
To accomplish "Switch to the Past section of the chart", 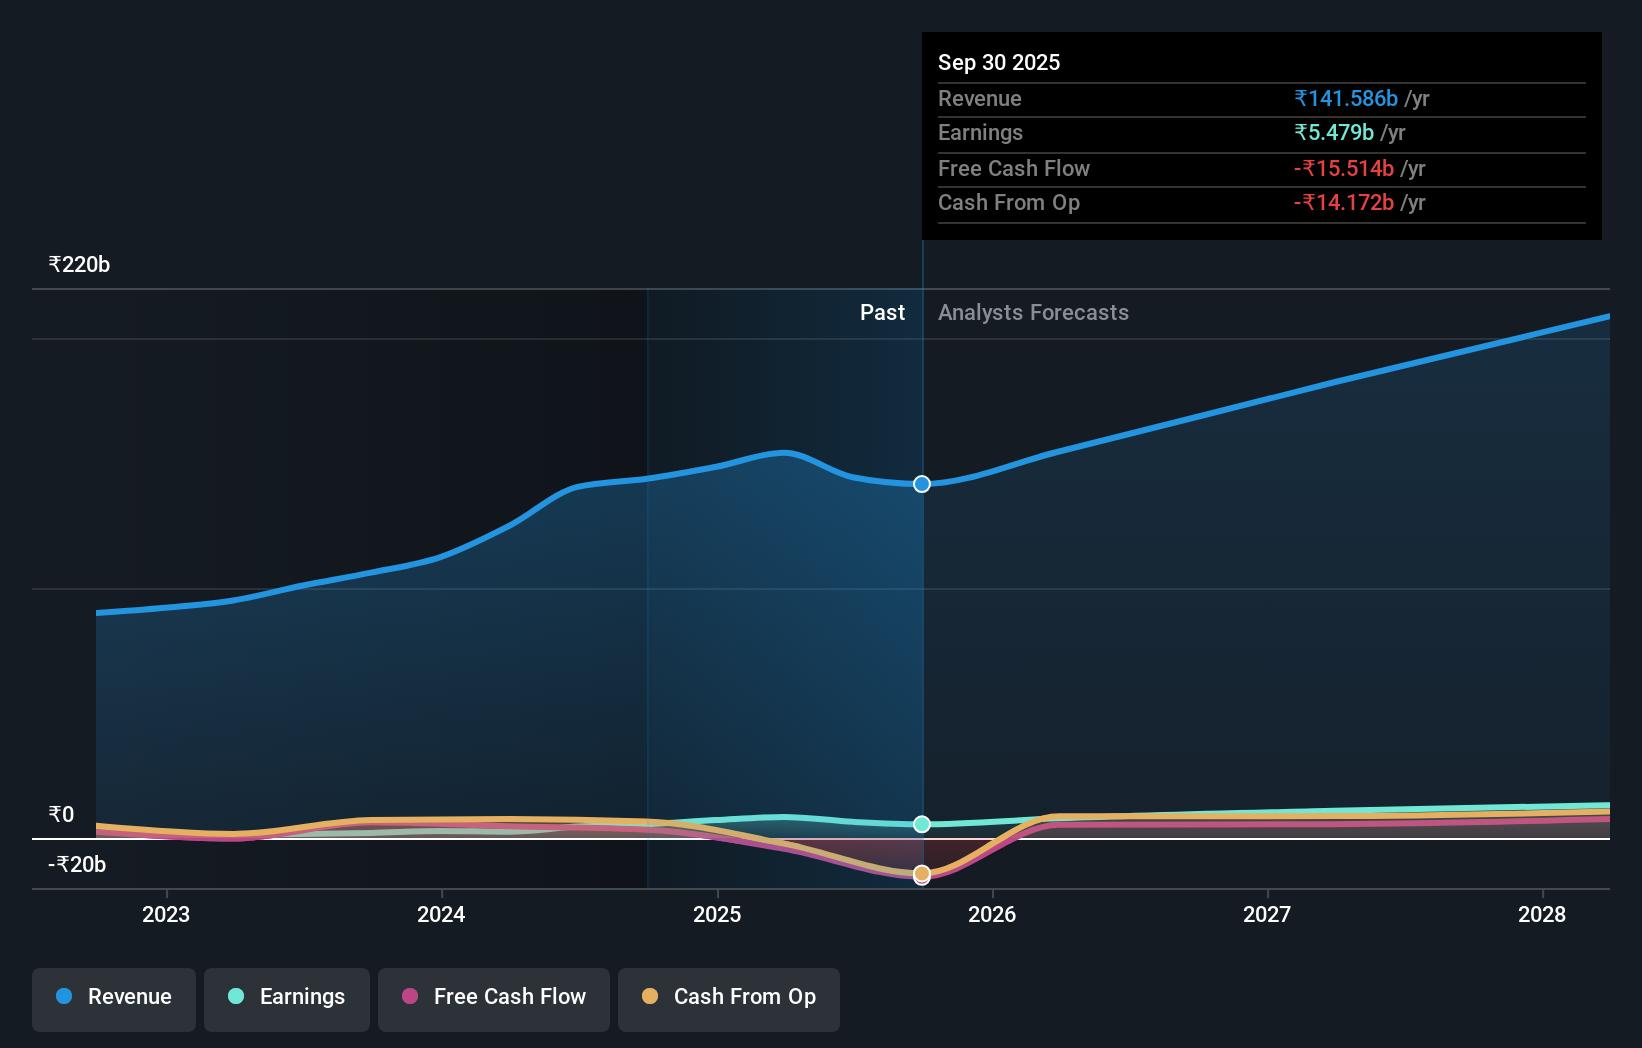I will tap(882, 312).
